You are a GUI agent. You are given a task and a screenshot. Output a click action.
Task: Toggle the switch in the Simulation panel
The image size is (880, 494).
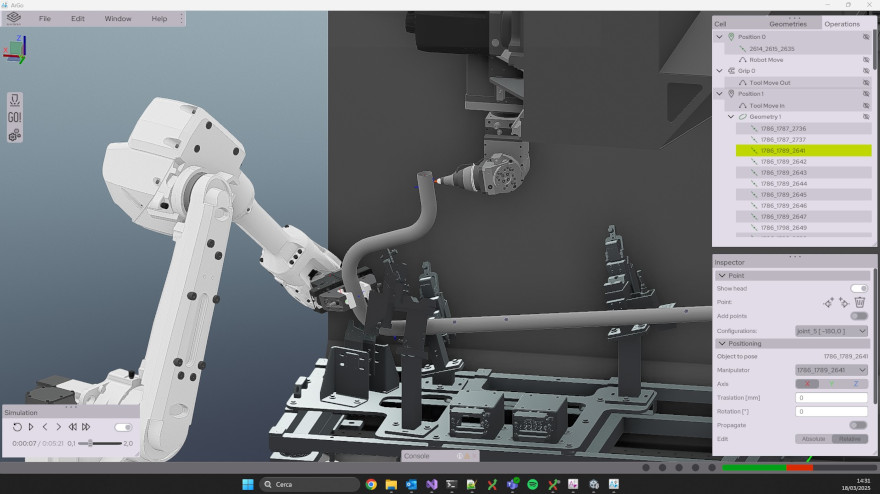(123, 428)
